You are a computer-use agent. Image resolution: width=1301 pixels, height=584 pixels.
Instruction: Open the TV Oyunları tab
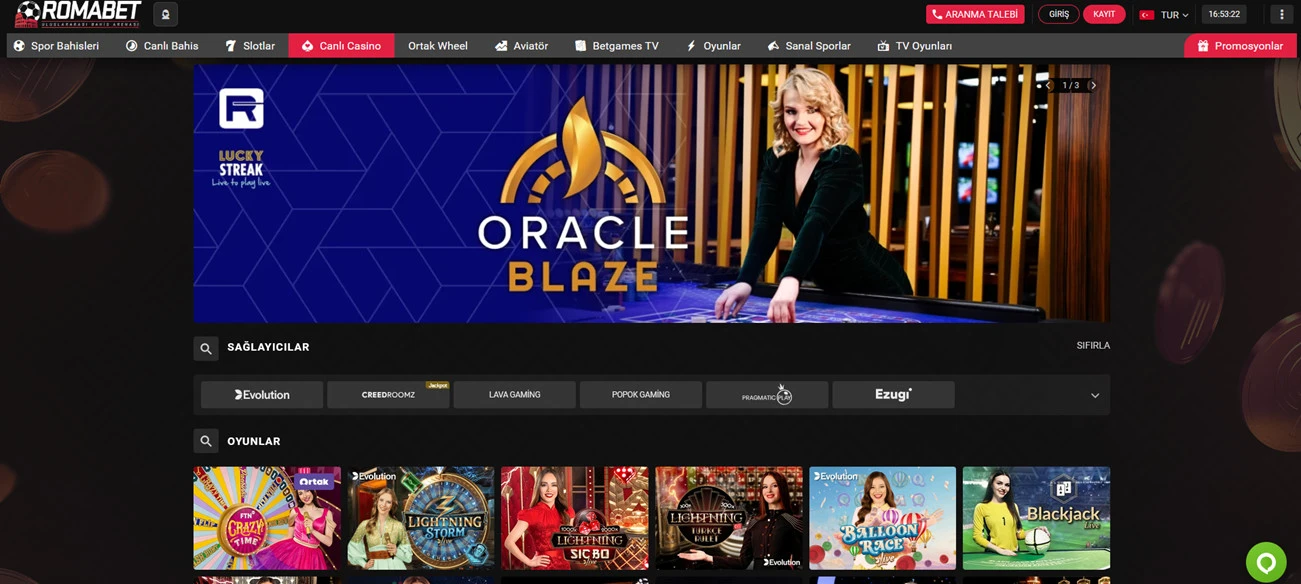pos(914,46)
